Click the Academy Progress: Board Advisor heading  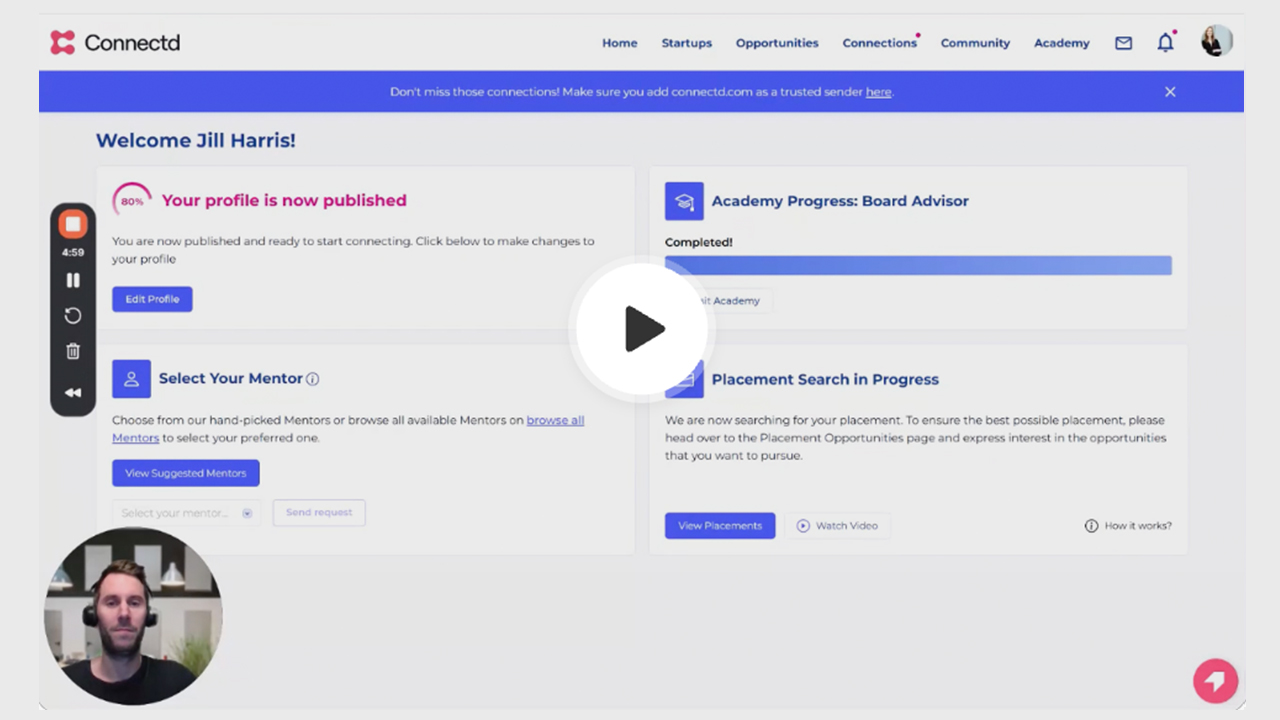(x=840, y=201)
